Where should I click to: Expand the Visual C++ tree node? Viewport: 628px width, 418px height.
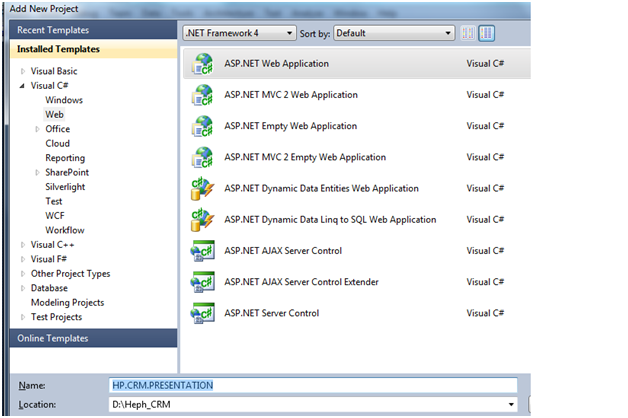(23, 245)
